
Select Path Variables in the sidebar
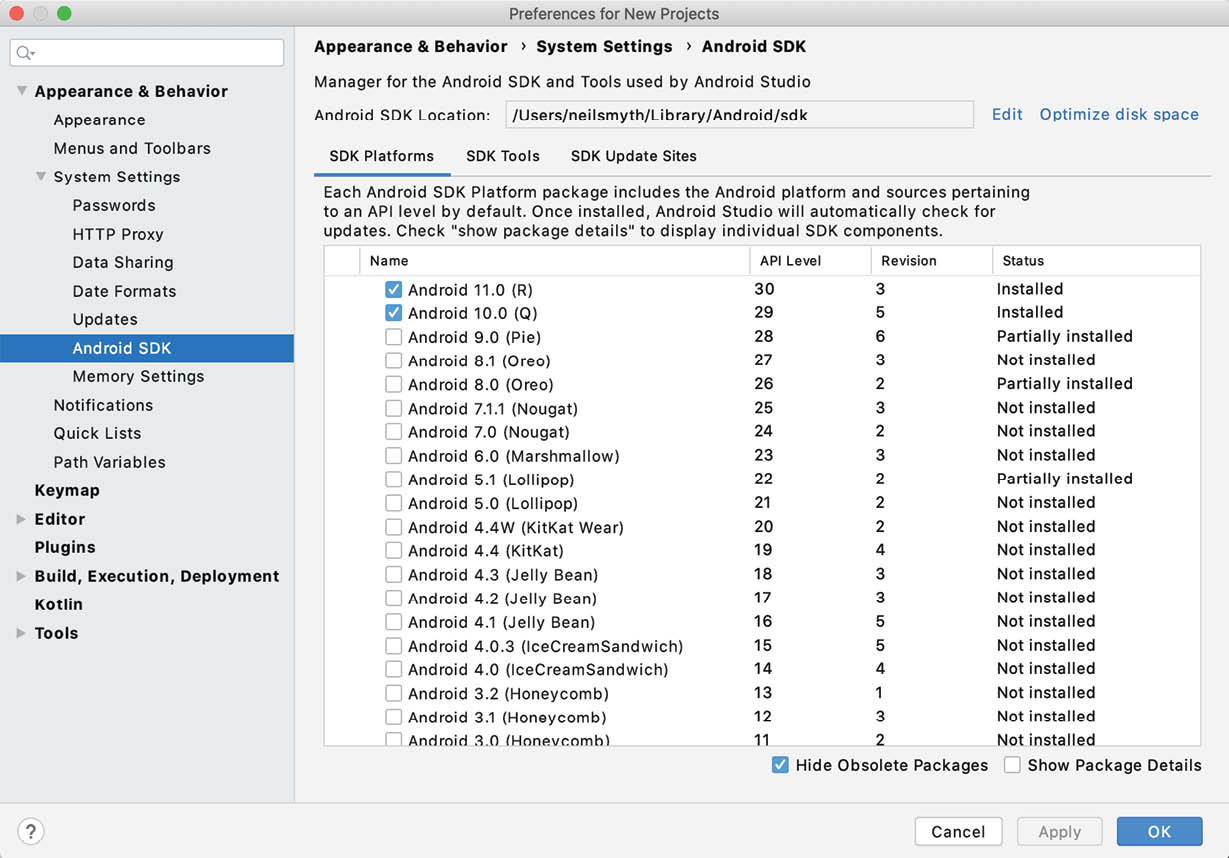[x=109, y=462]
